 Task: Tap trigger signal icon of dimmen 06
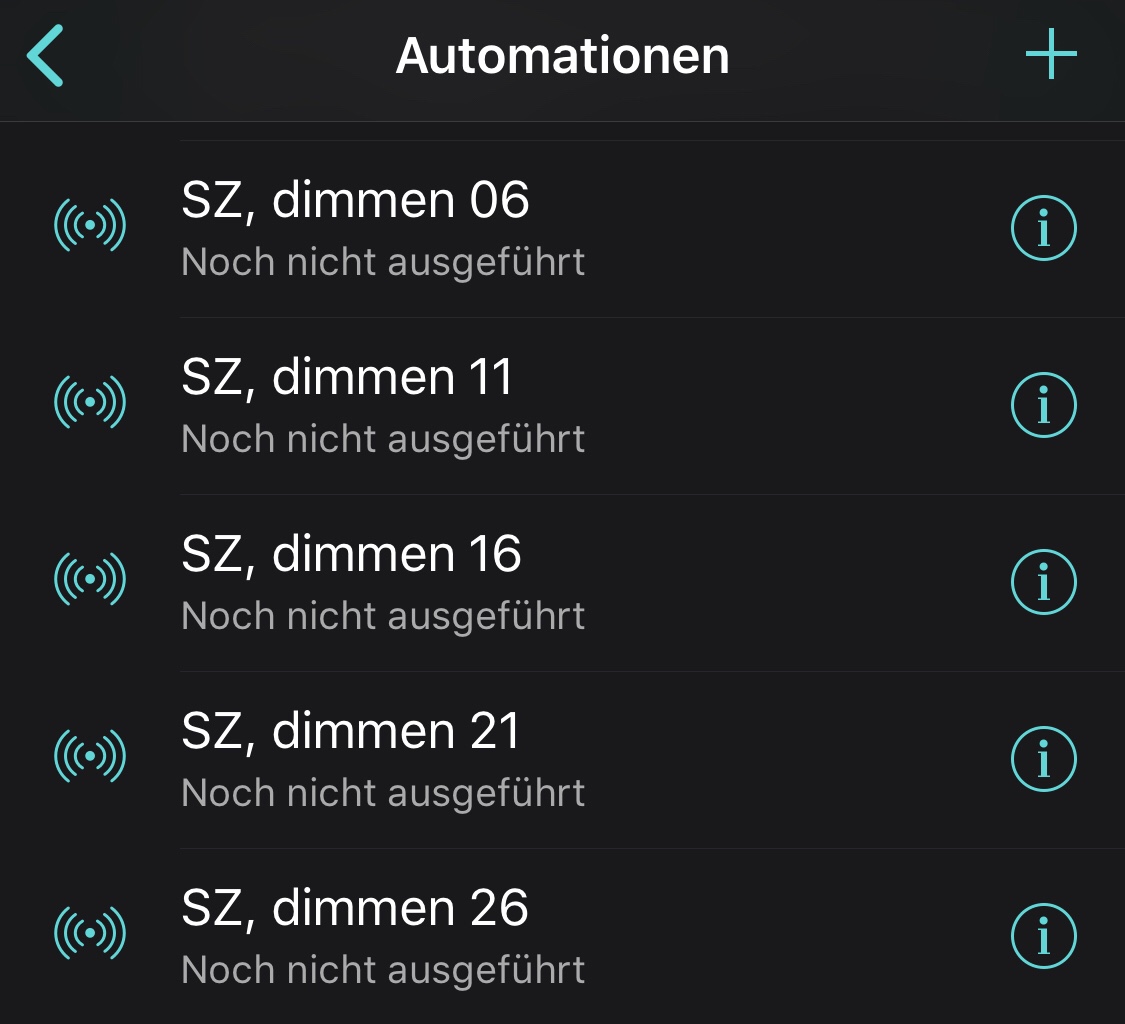click(90, 226)
